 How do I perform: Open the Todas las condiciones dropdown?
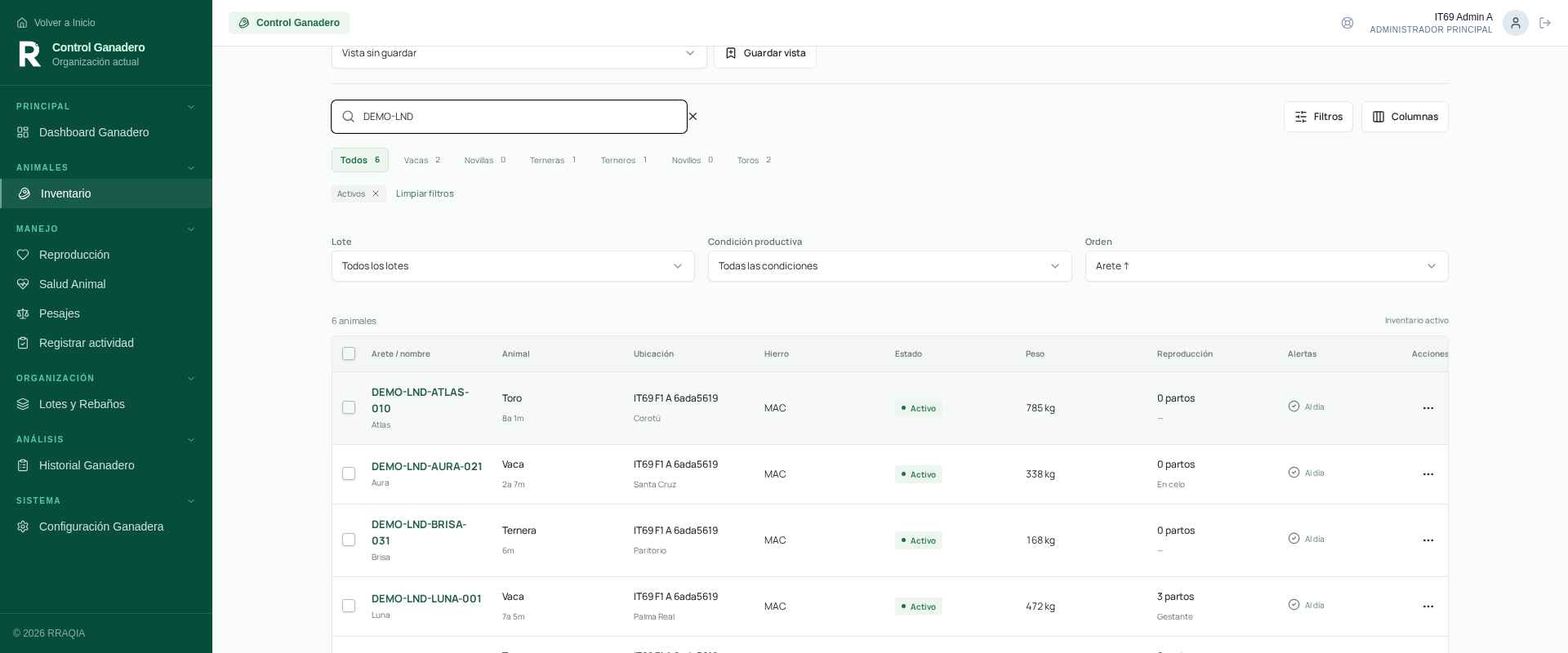(889, 266)
